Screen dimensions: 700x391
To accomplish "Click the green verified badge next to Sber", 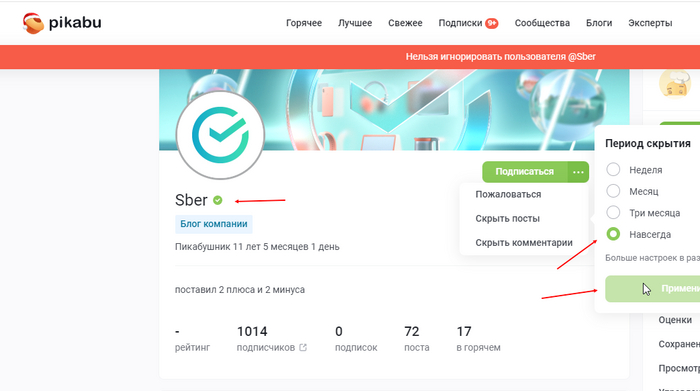I will coord(217,200).
